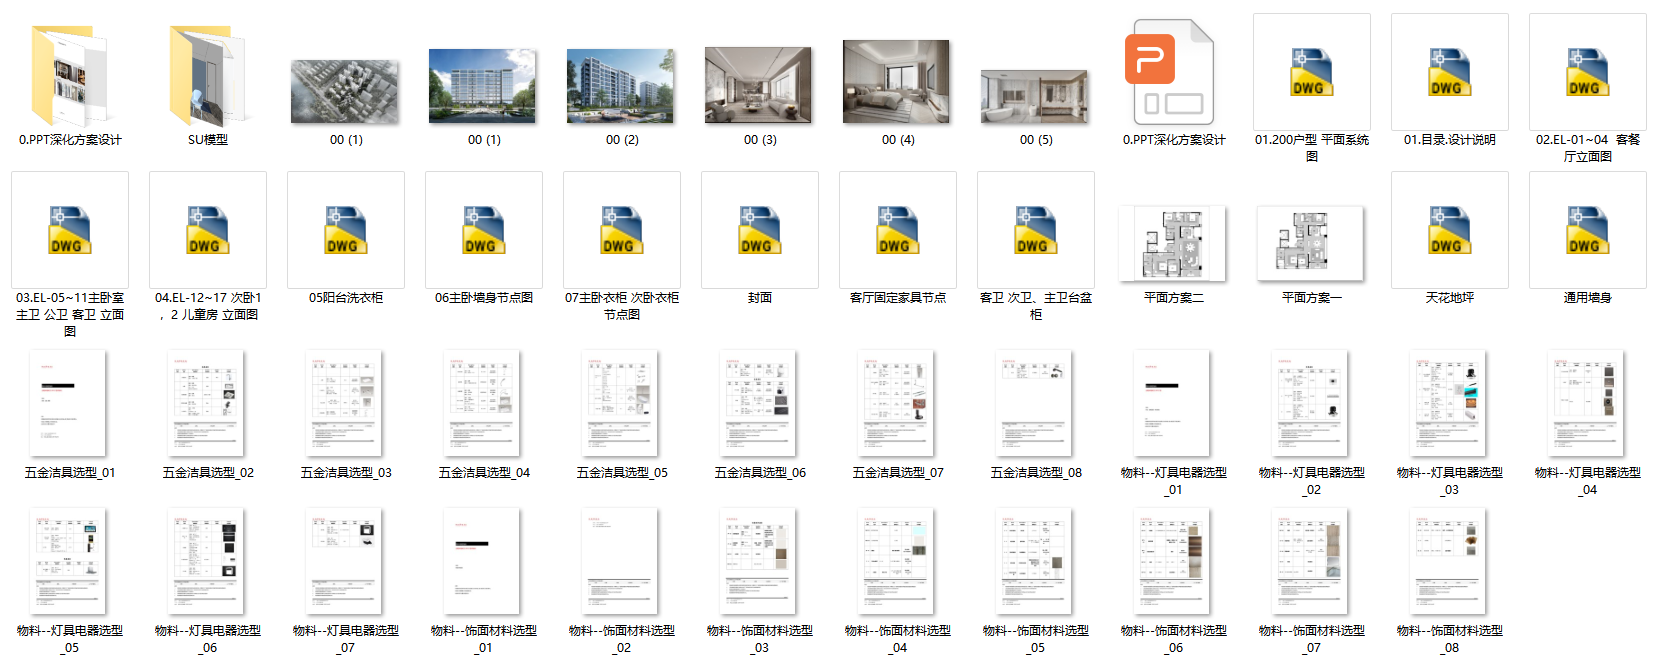
Task: Open DWG file 客厅固定家具节点
Action: (x=897, y=230)
